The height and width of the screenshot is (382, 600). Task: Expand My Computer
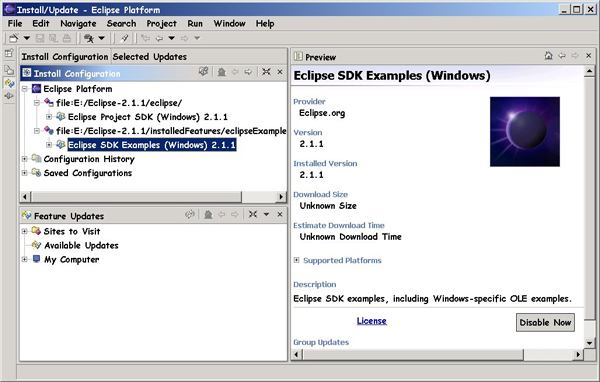point(24,259)
